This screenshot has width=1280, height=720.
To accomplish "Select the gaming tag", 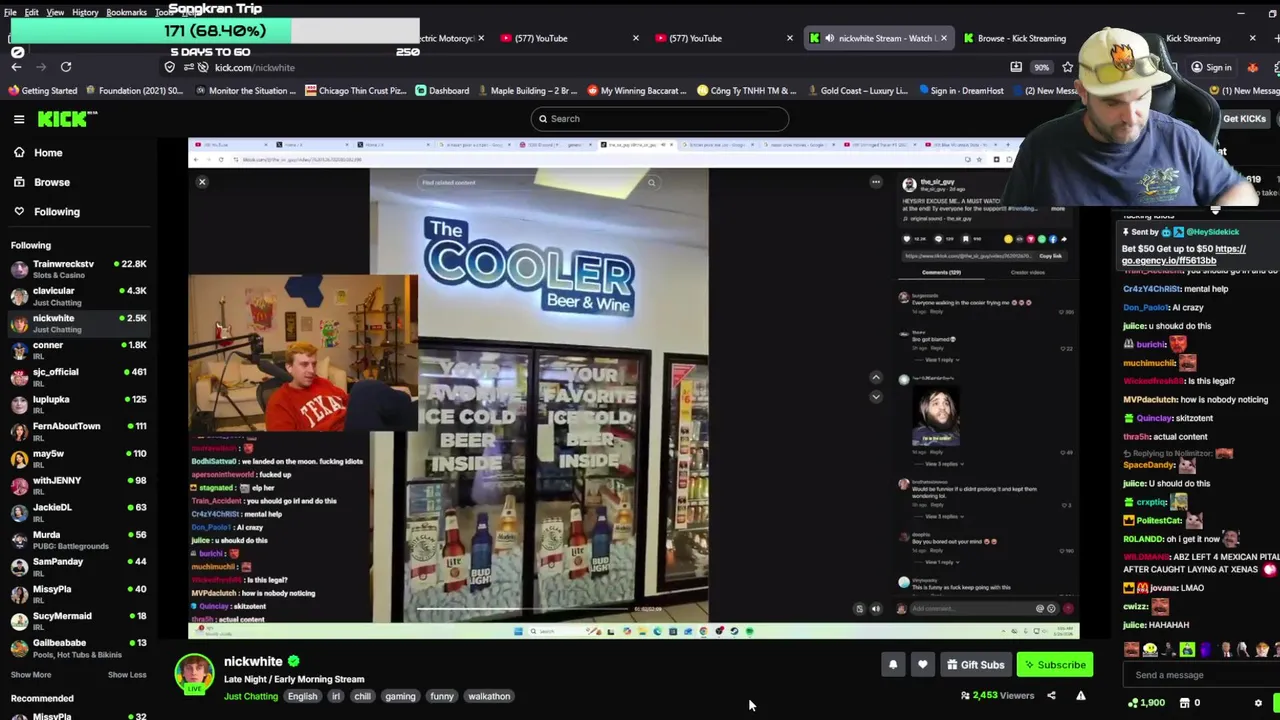I will 400,697.
